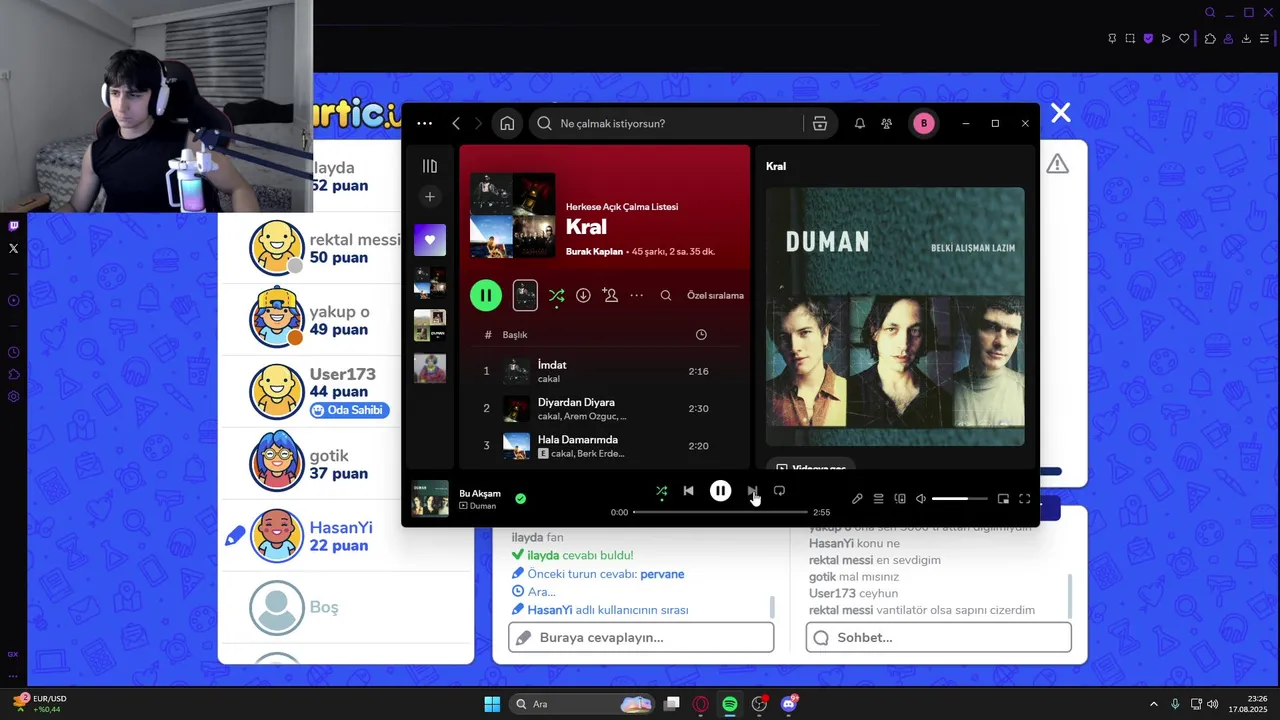Open the play queue icon

tap(878, 499)
